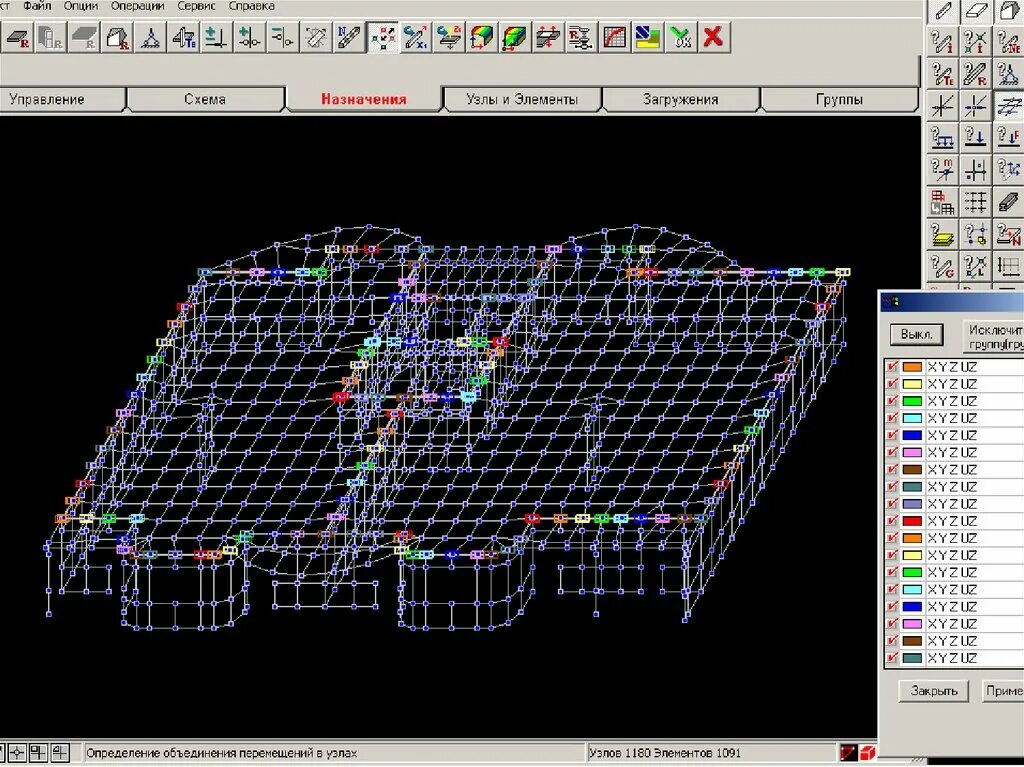Open the node supports triangle tool
Viewport: 1024px width, 767px height.
coord(150,37)
